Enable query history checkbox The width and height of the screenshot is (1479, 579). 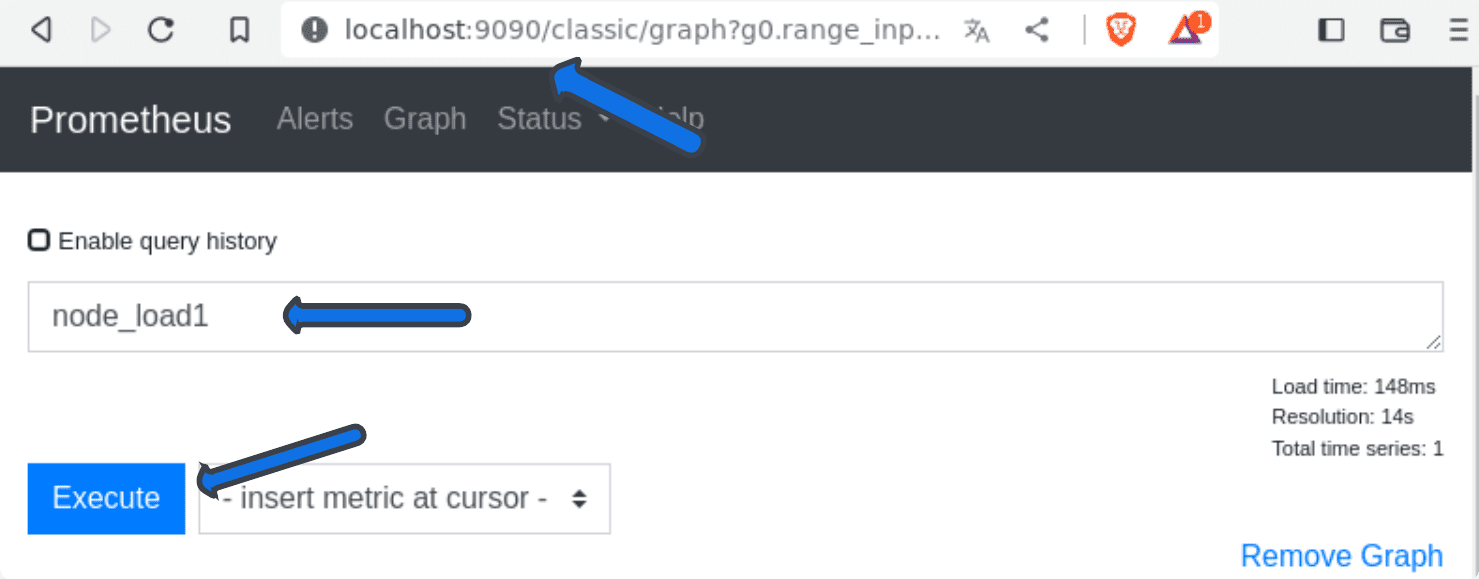pos(39,241)
